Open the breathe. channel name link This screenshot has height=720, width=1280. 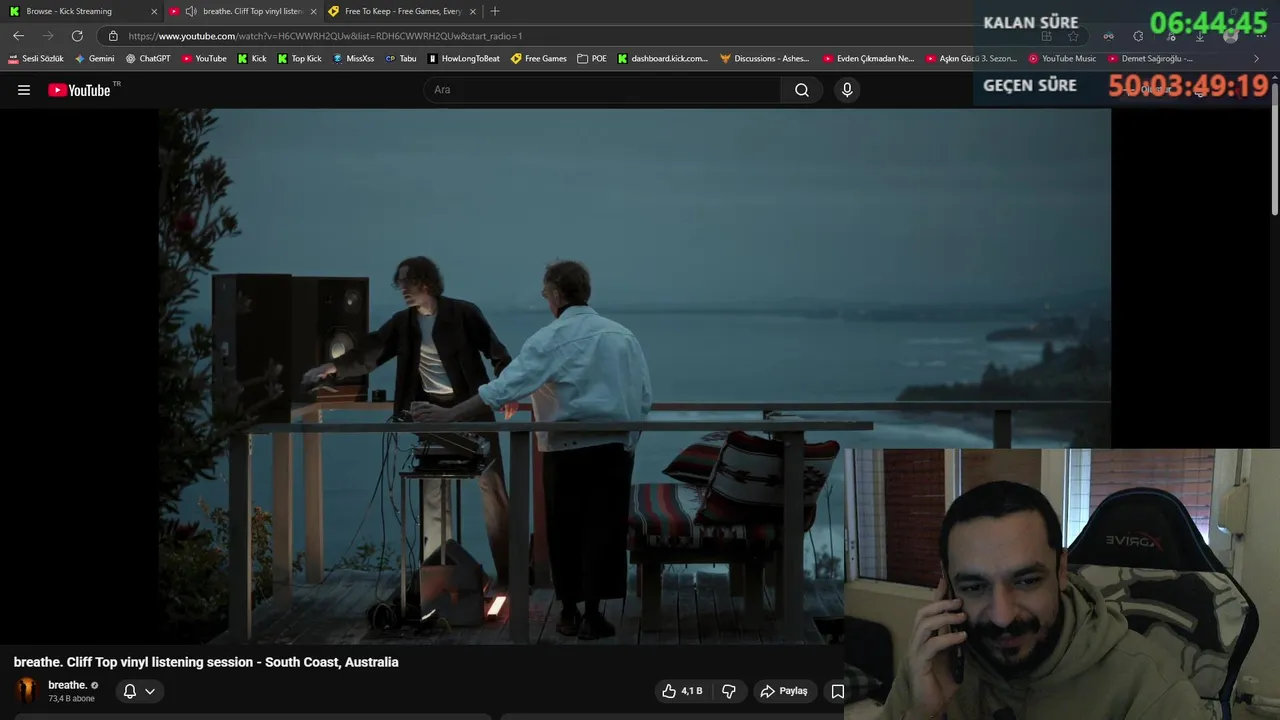[68, 685]
